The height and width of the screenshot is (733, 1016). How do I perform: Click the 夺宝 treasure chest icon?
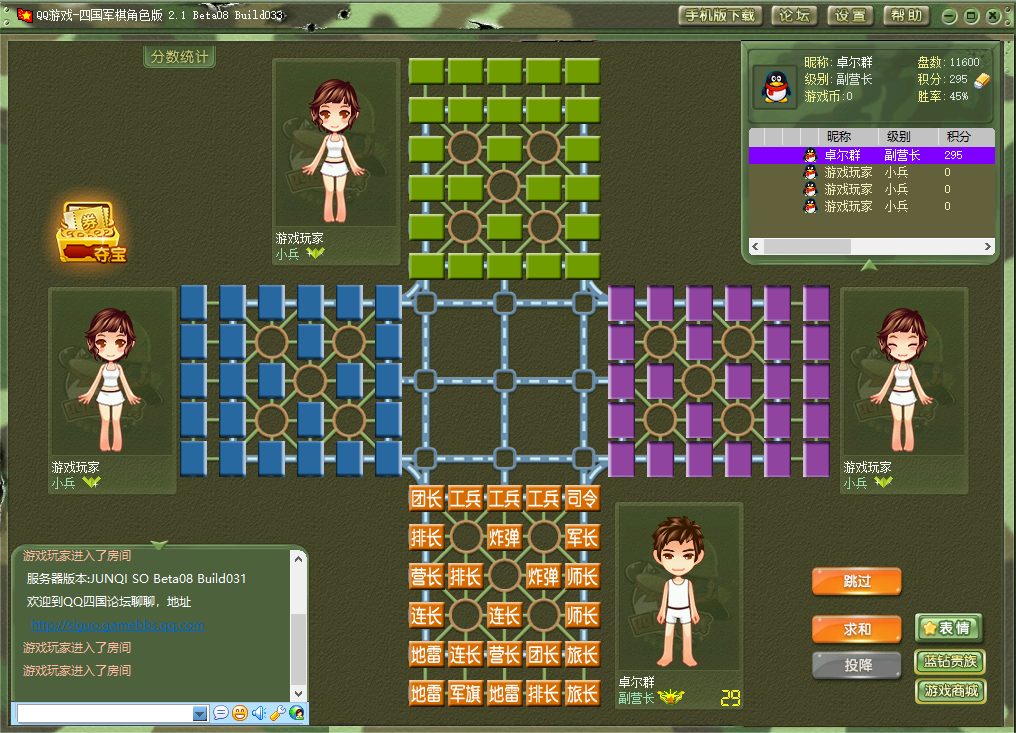92,233
